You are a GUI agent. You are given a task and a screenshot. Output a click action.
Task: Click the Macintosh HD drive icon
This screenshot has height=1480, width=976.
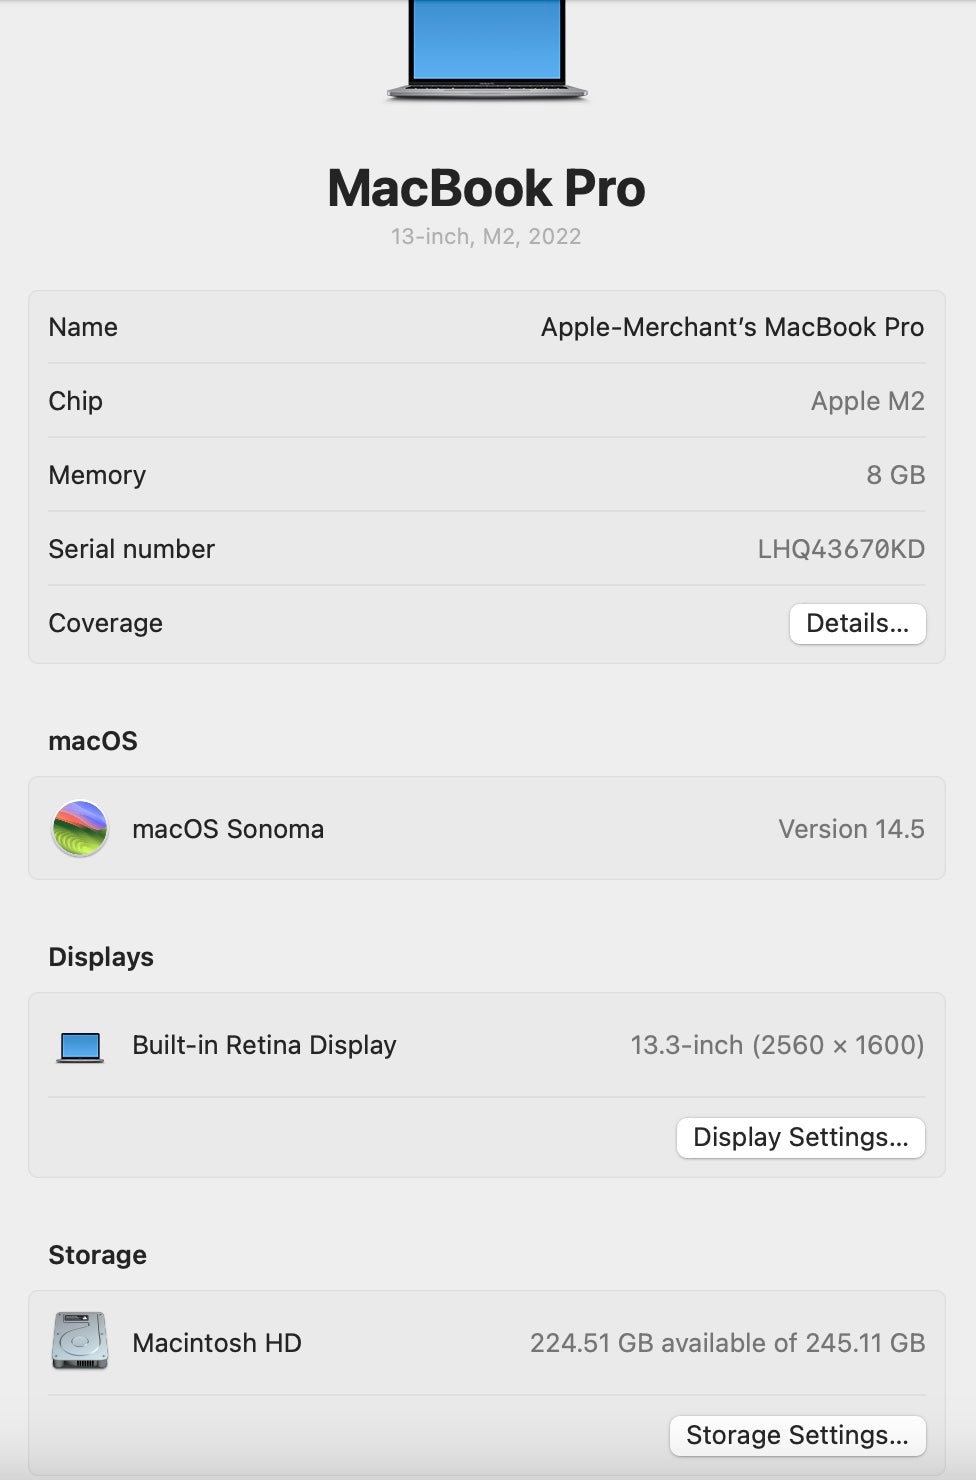[x=80, y=1341]
